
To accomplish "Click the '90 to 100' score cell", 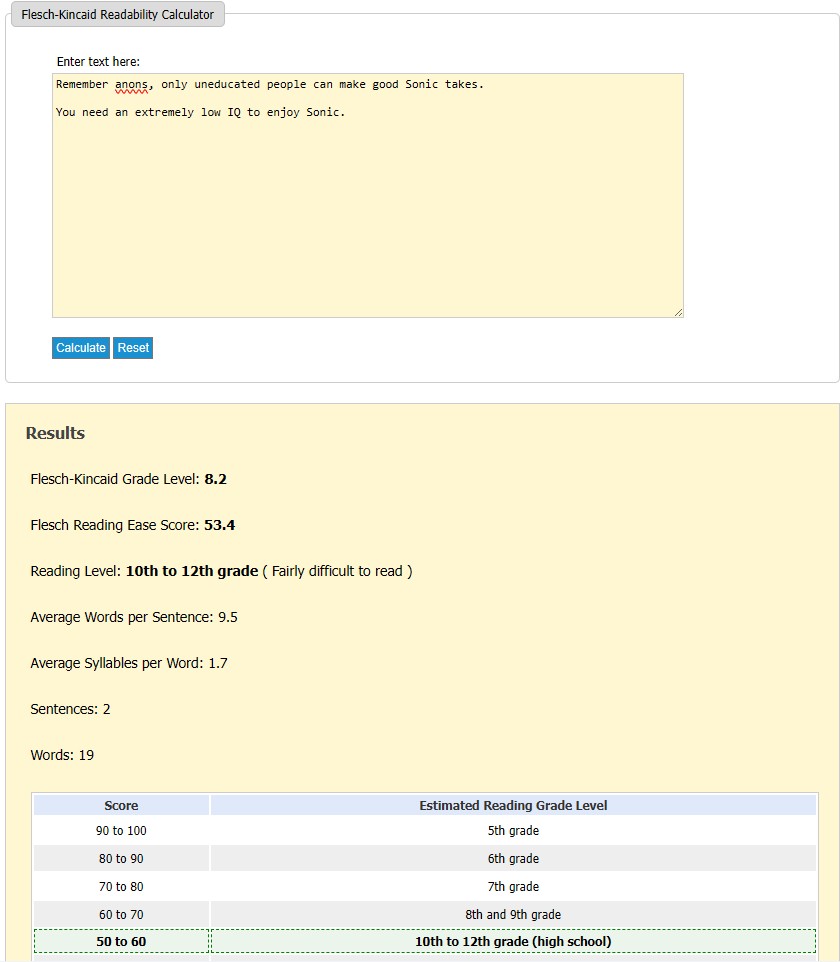I will tap(121, 831).
